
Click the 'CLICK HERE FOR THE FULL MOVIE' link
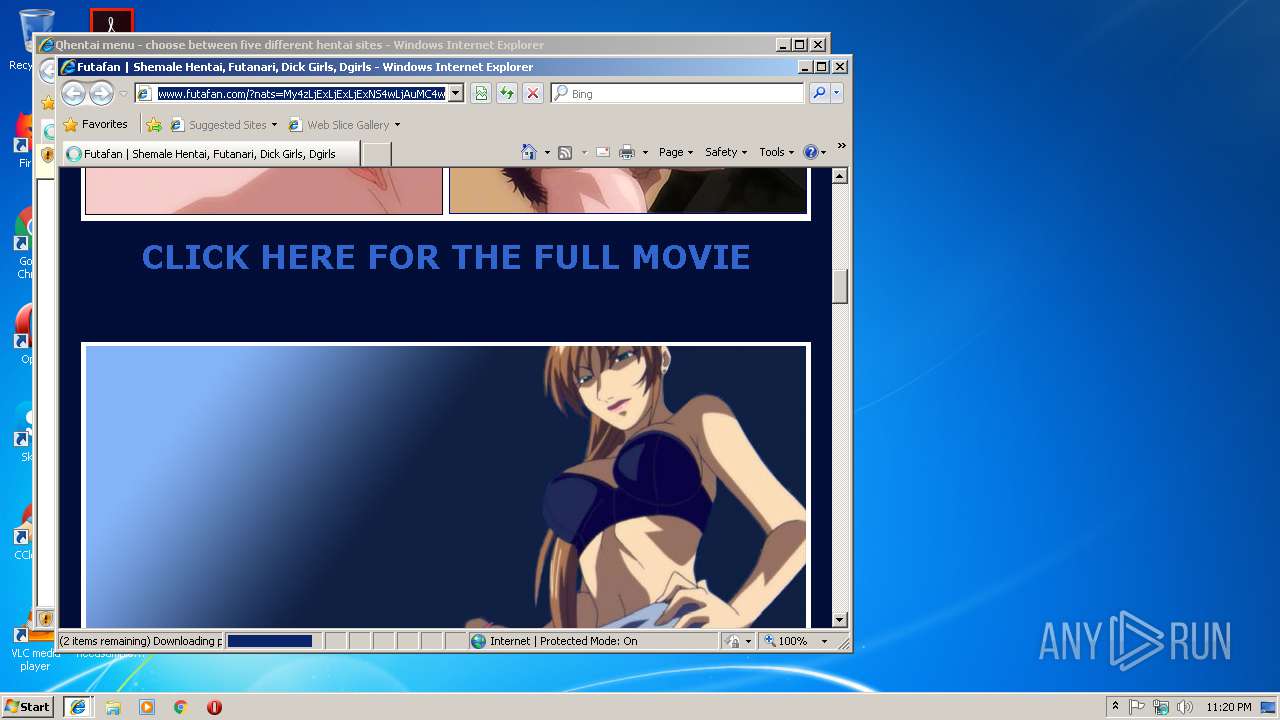pyautogui.click(x=446, y=257)
